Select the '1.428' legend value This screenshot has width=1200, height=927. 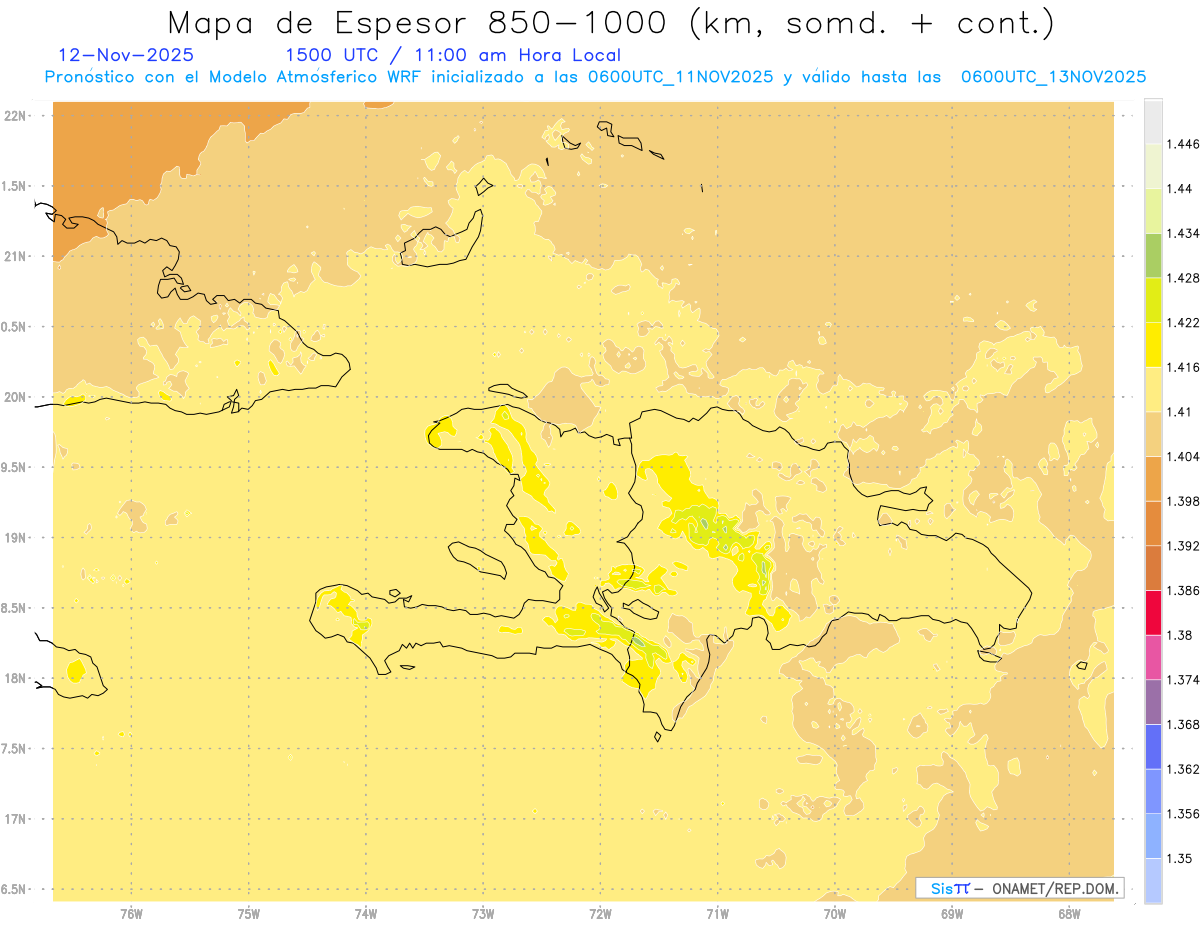(x=1183, y=278)
